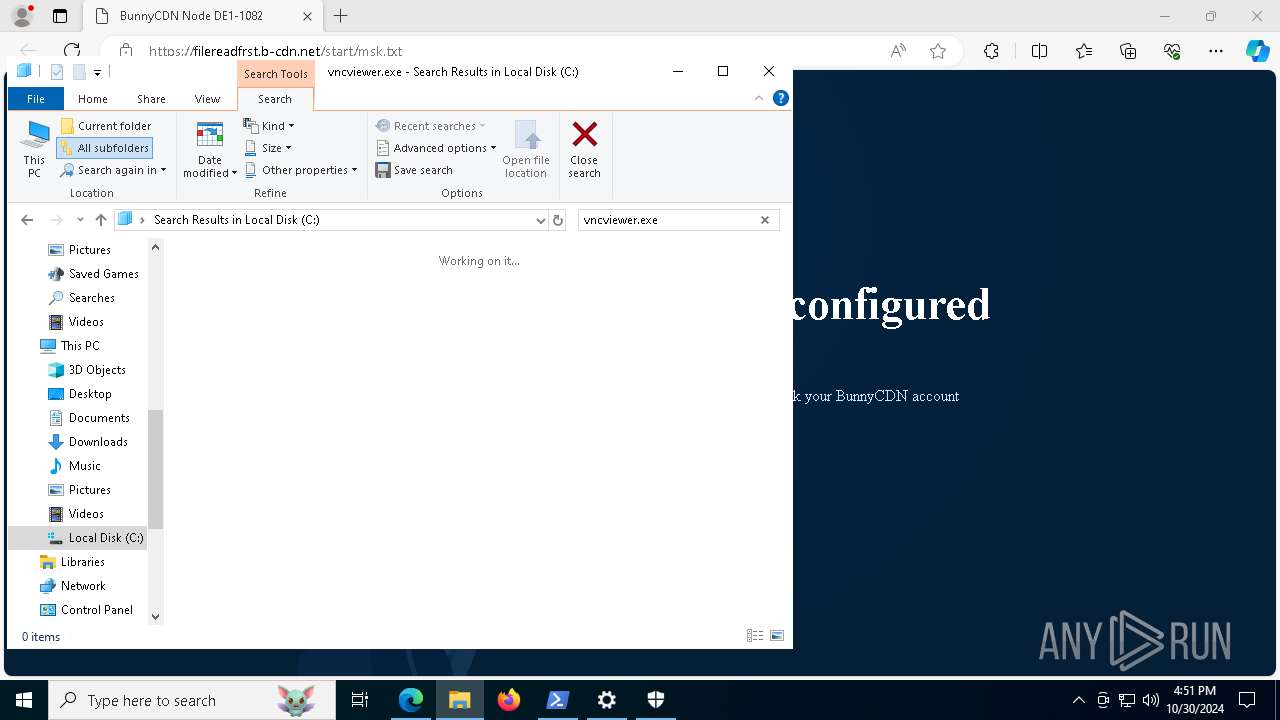
Task: Refresh the search results
Action: pyautogui.click(x=558, y=220)
